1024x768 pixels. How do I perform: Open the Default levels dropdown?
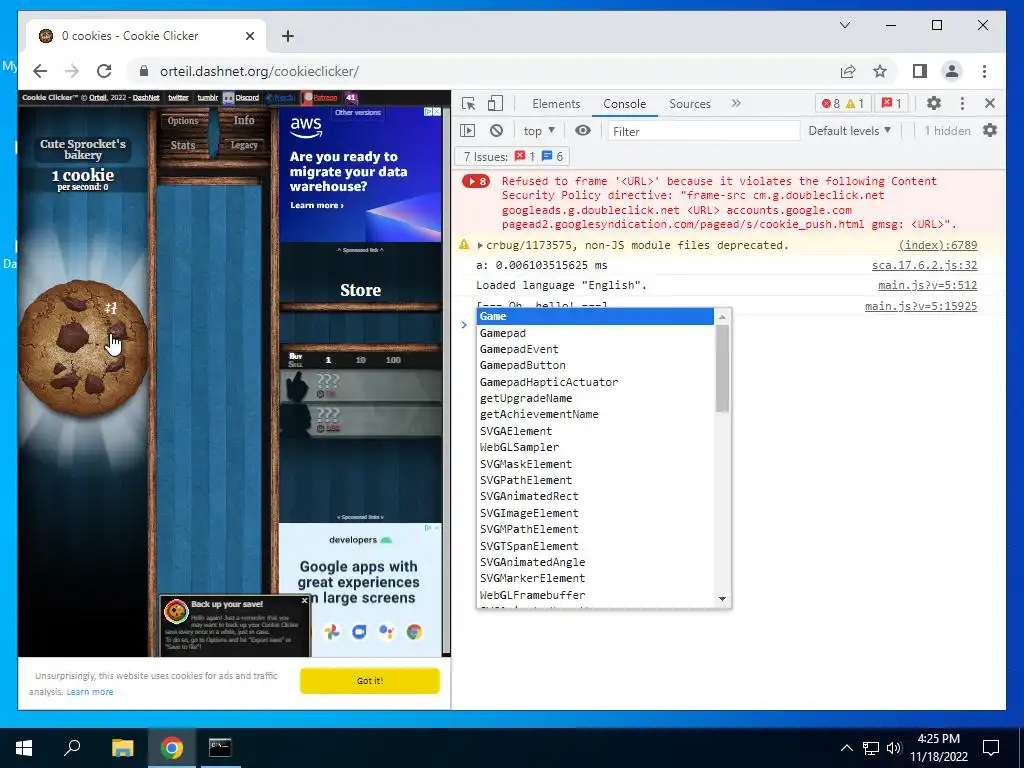tap(850, 131)
